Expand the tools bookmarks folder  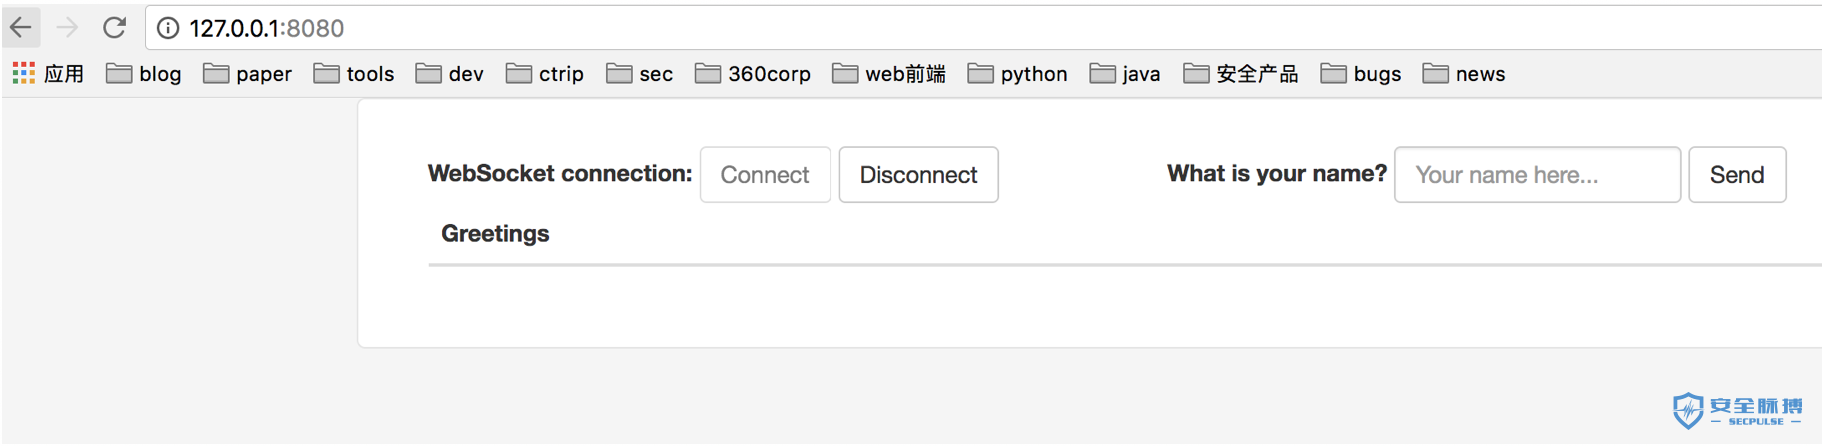click(x=354, y=74)
